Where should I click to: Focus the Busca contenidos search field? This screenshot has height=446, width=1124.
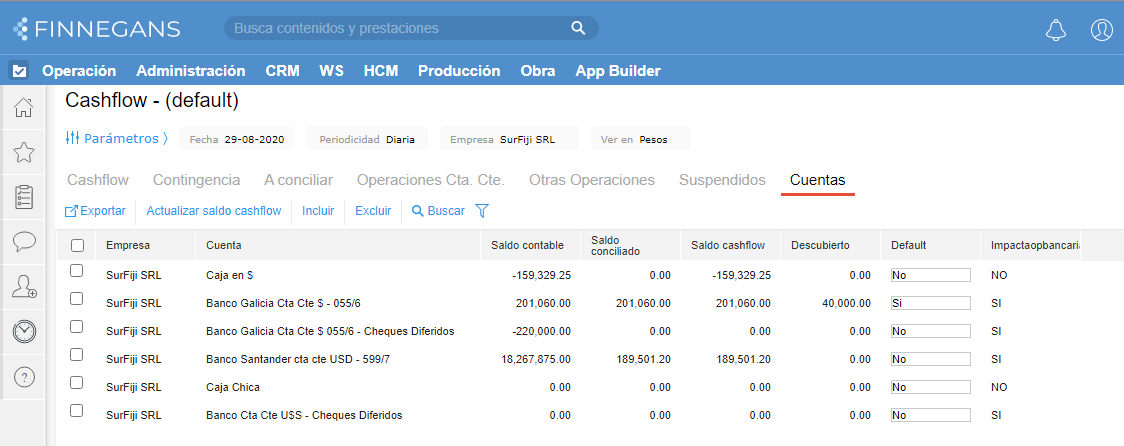point(400,28)
